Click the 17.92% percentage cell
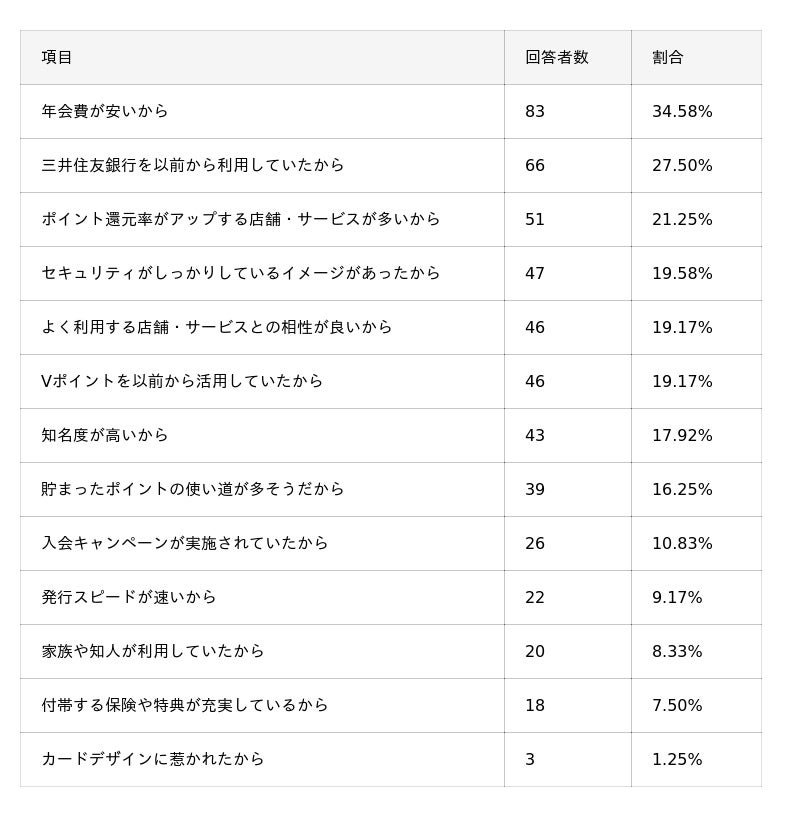The width and height of the screenshot is (800, 817). [682, 436]
